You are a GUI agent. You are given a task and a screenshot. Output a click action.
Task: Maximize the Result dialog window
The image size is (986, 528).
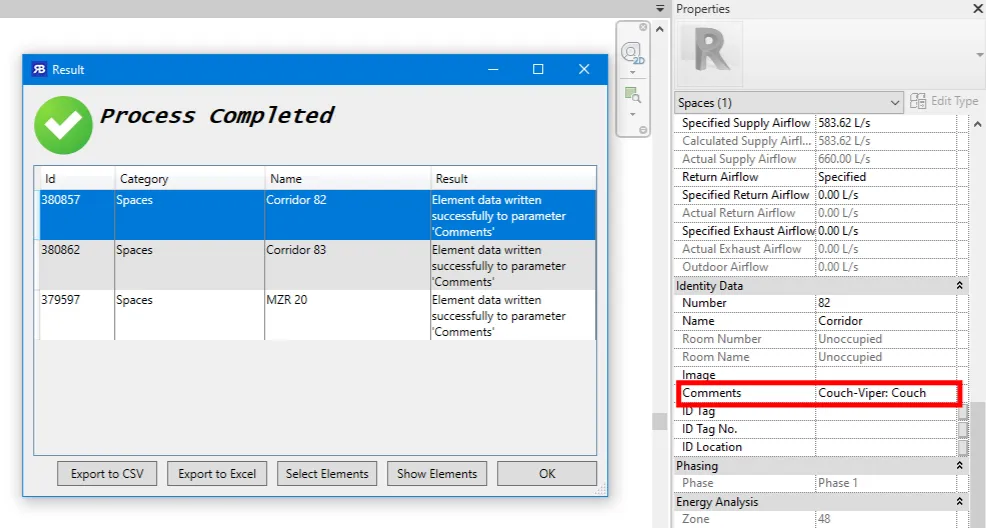(538, 69)
